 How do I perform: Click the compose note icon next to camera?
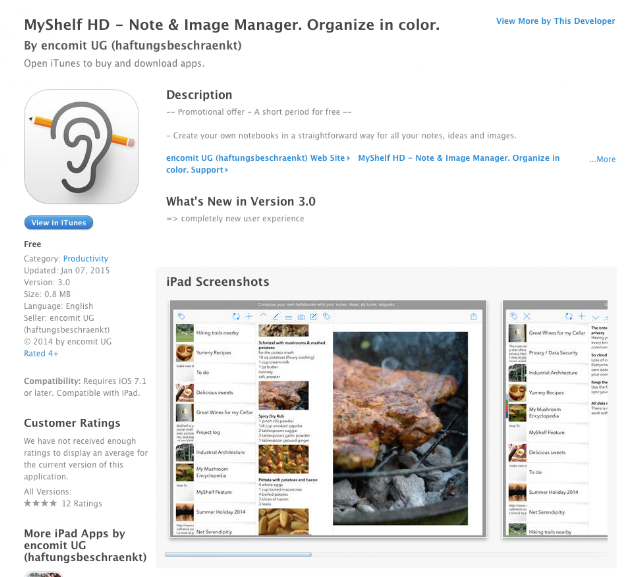click(x=313, y=316)
